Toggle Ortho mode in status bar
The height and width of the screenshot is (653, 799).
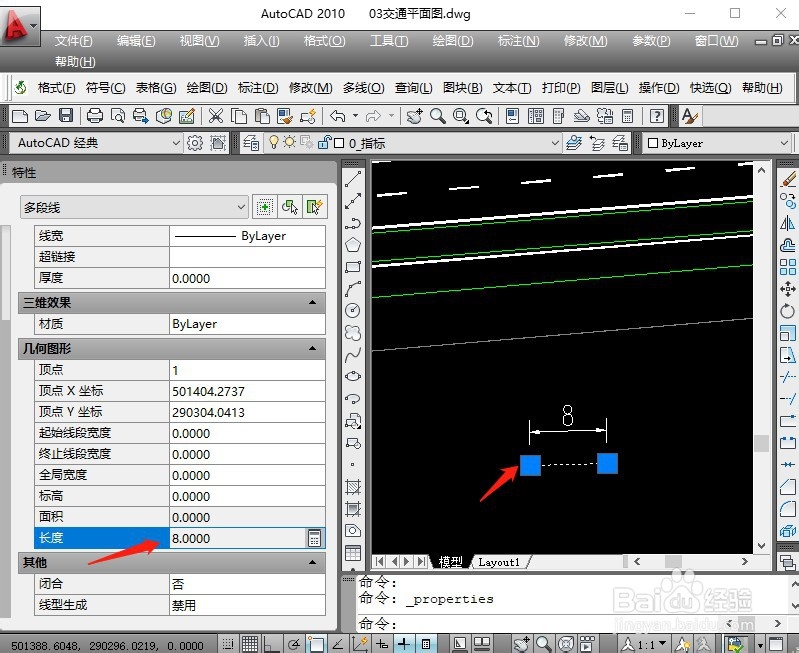(x=271, y=644)
